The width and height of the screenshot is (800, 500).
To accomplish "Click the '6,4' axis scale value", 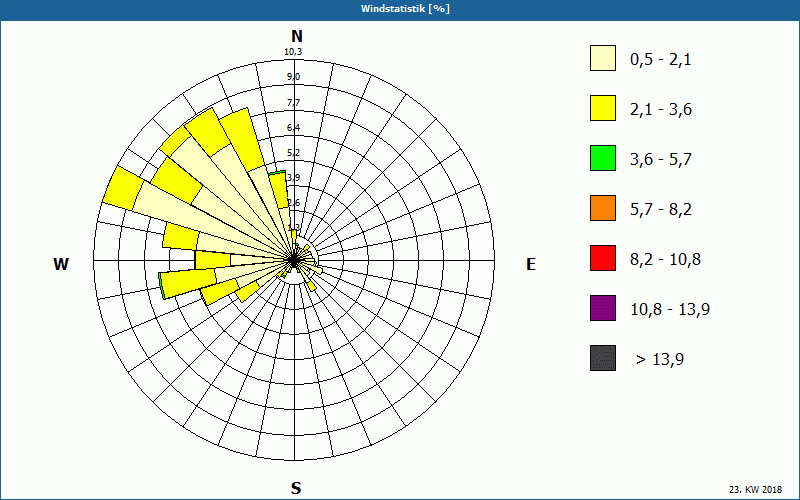I will (293, 128).
